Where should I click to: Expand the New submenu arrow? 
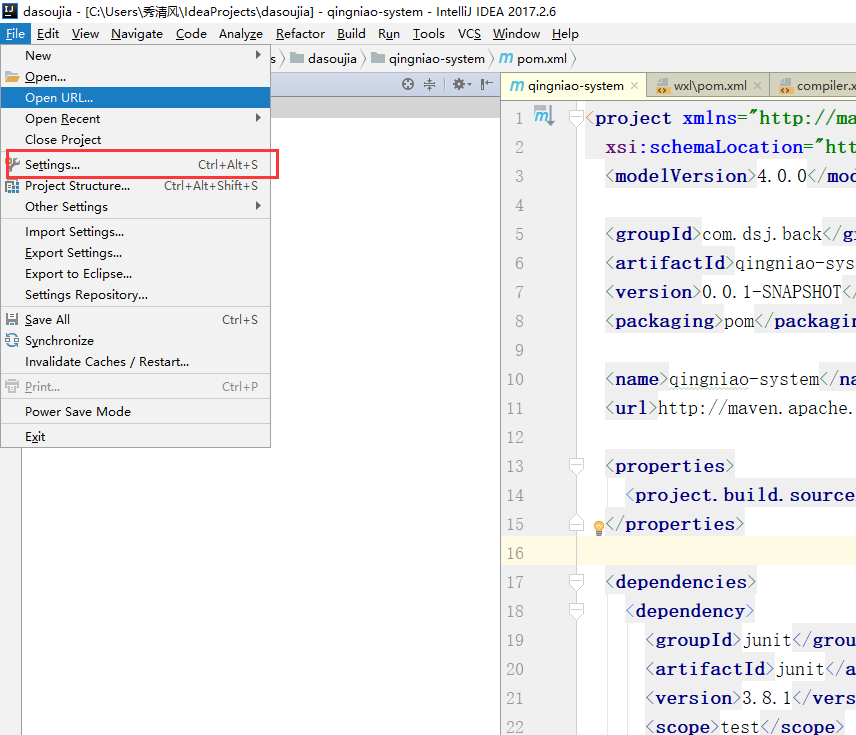click(258, 55)
